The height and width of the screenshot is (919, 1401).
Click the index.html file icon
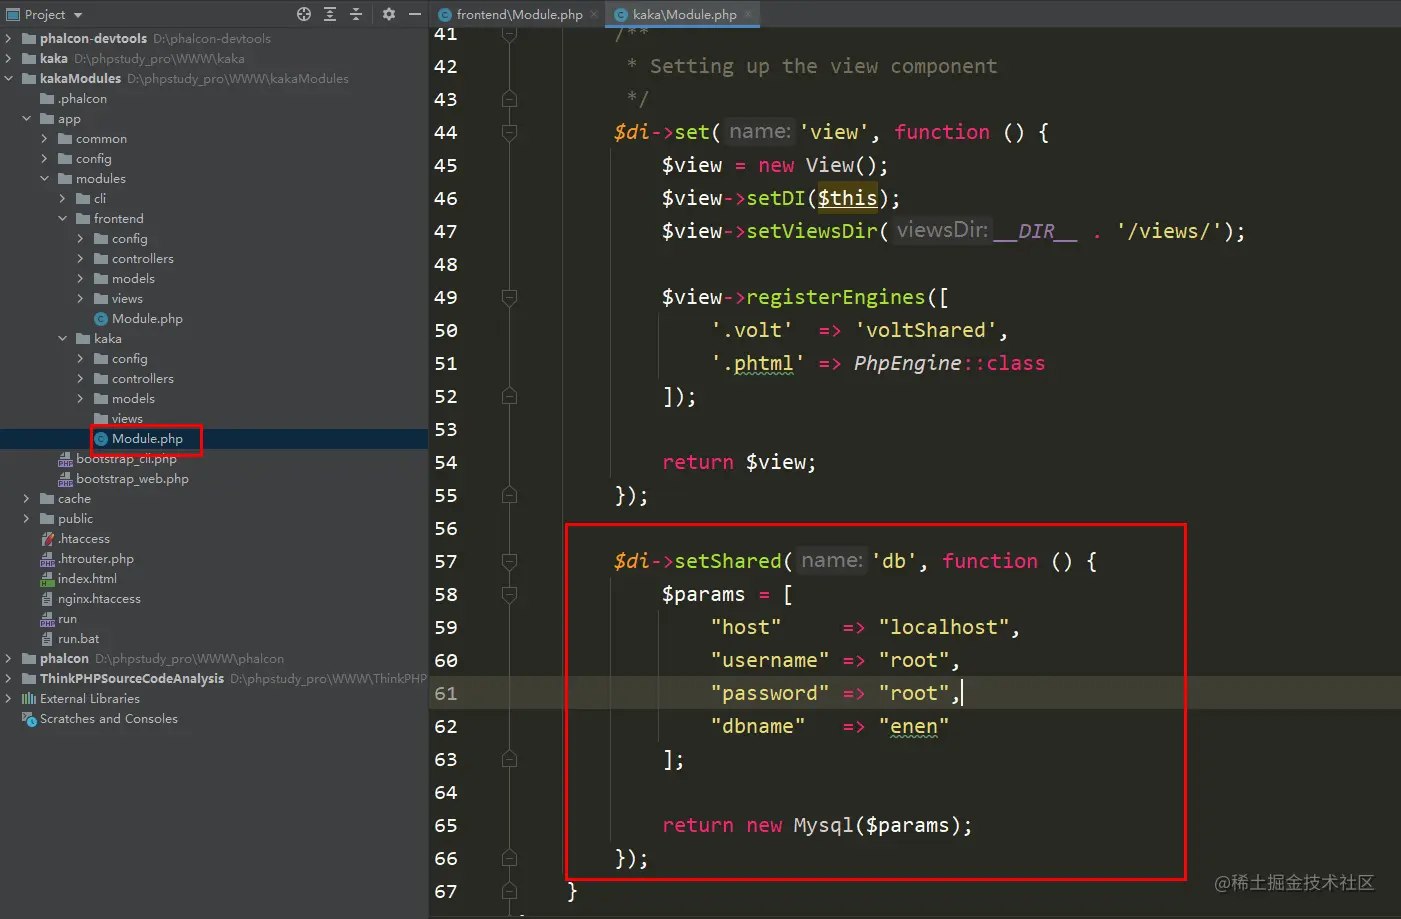tap(47, 579)
